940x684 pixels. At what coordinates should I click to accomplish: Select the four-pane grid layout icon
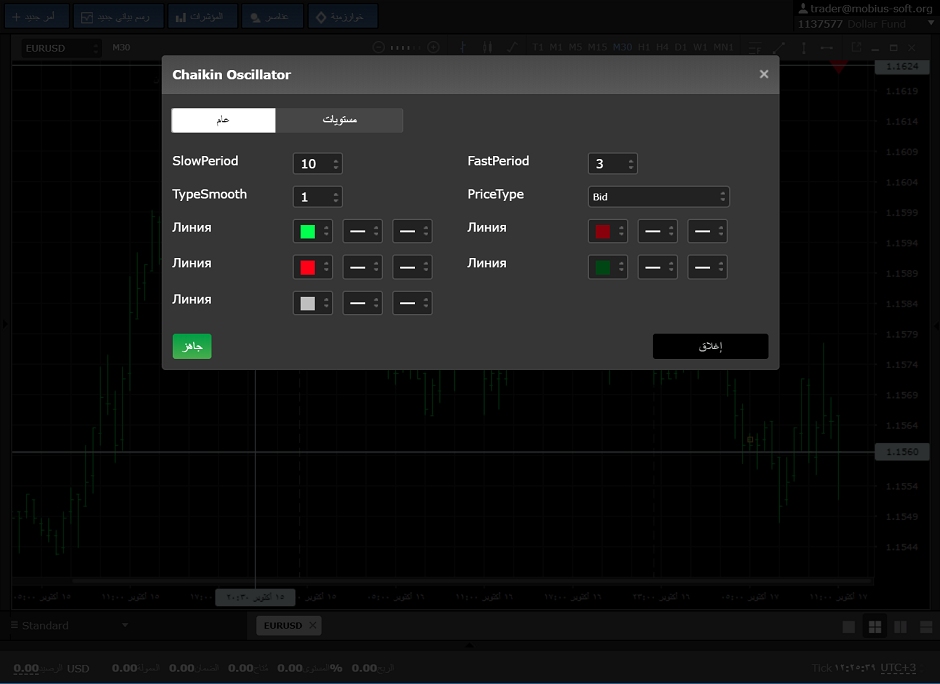pos(875,626)
